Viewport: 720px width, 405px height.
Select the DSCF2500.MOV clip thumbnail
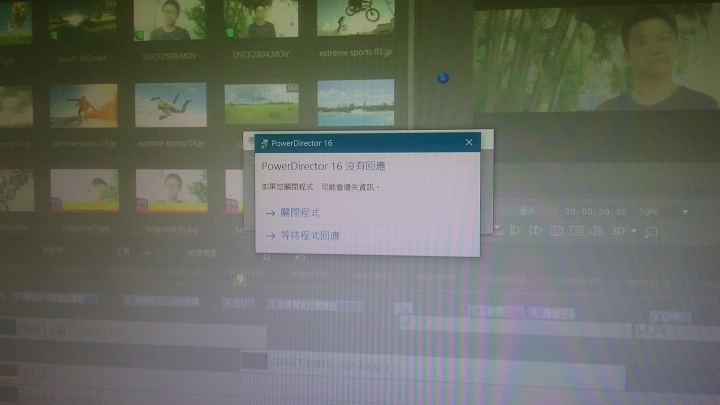pyautogui.click(x=169, y=20)
